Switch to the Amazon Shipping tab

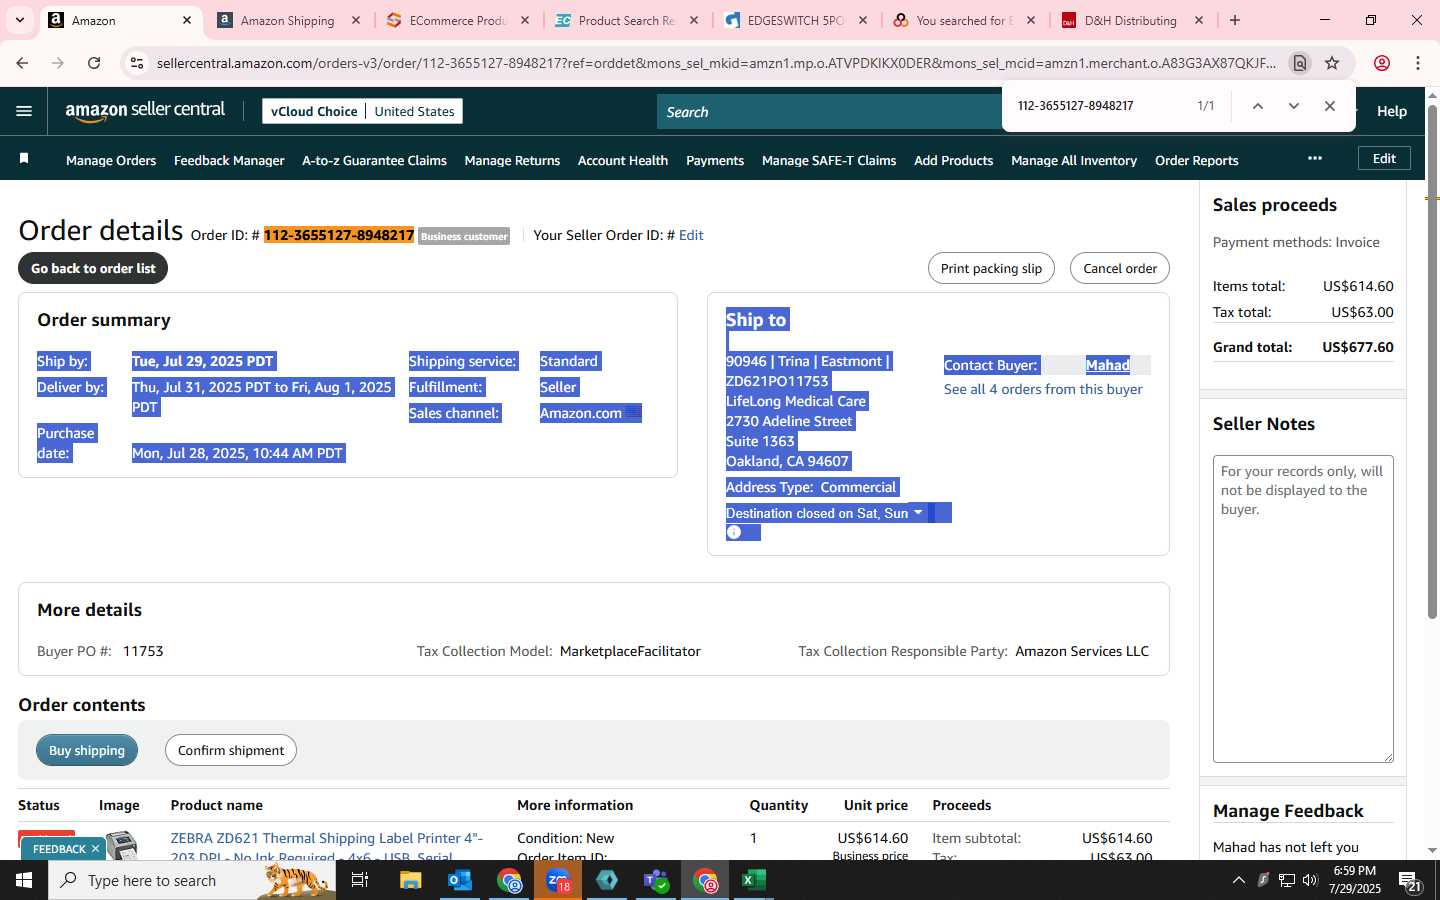coord(288,20)
